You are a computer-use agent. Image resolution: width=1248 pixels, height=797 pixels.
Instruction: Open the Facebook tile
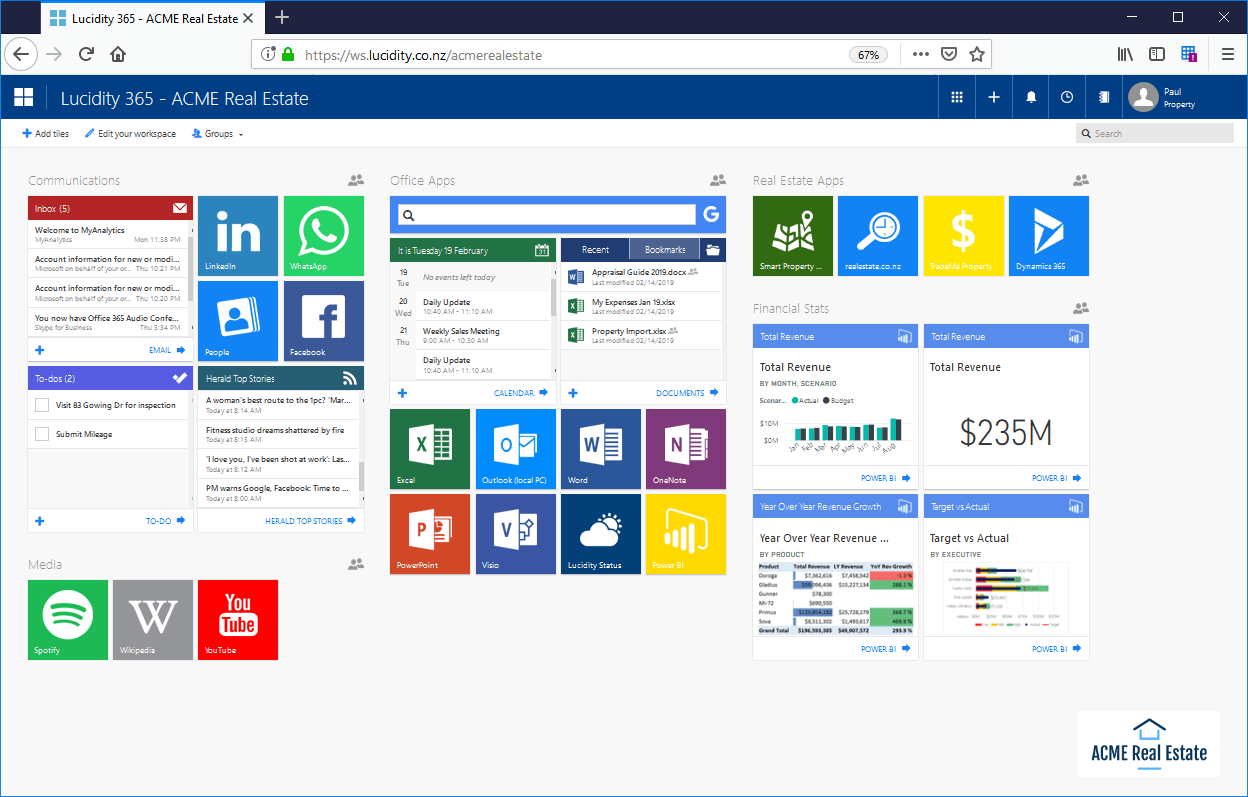click(x=324, y=321)
